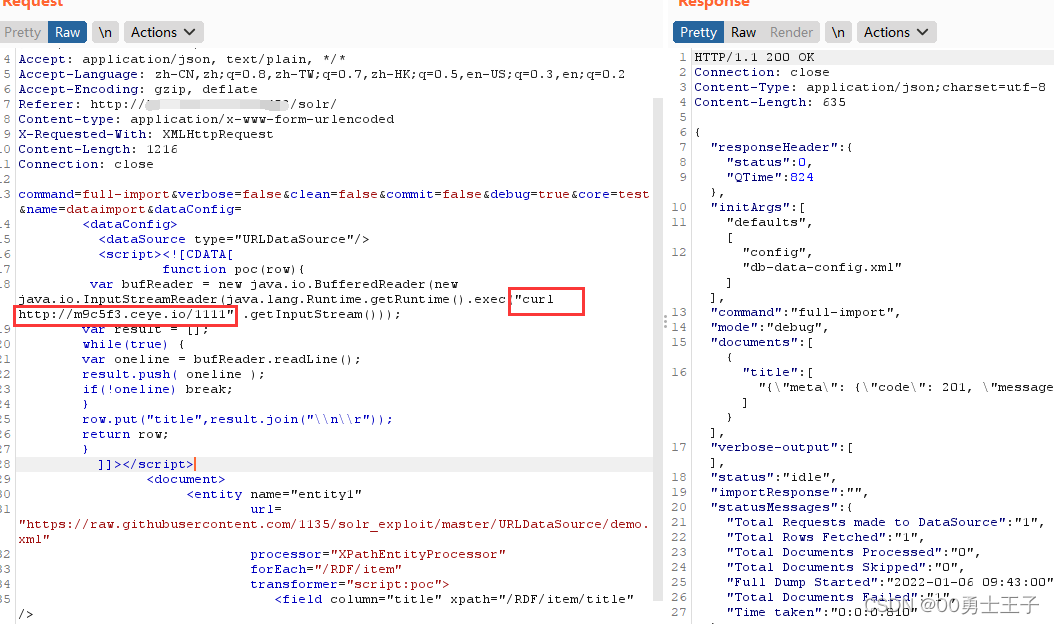This screenshot has width=1054, height=624.
Task: Click the <document> tag line
Action: [x=186, y=479]
